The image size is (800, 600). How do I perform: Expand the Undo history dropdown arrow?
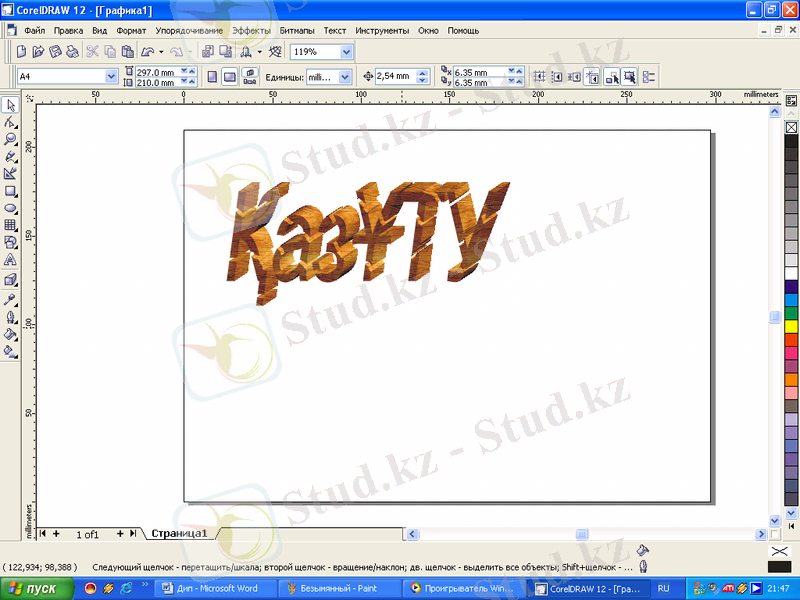pos(161,52)
